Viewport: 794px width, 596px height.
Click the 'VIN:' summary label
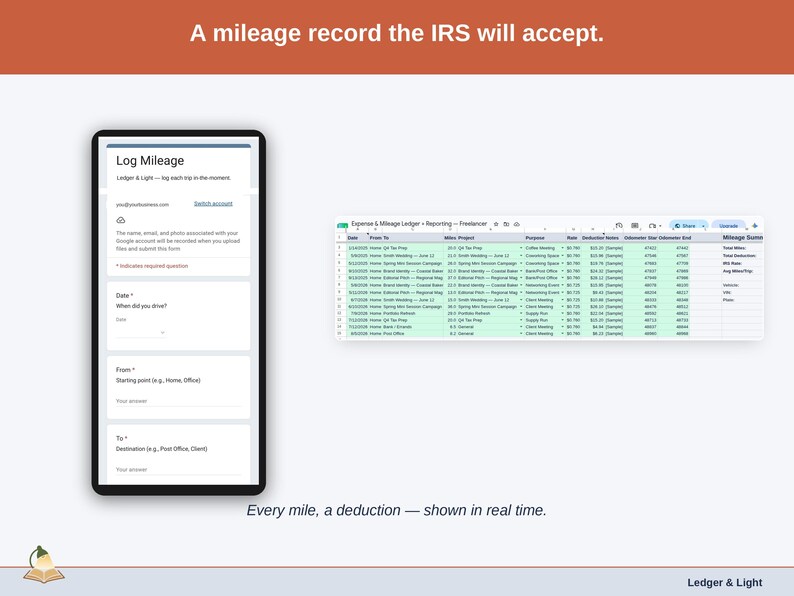727,293
